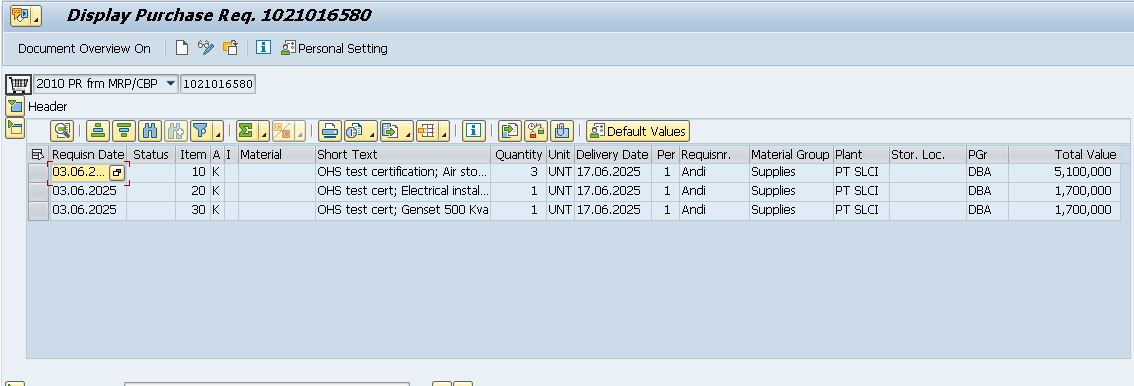Click the Views icon in grid toolbar
This screenshot has height=386, width=1134.
355,131
